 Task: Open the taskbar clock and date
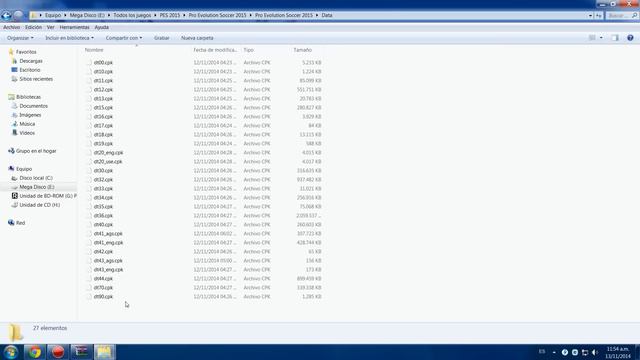click(x=618, y=352)
